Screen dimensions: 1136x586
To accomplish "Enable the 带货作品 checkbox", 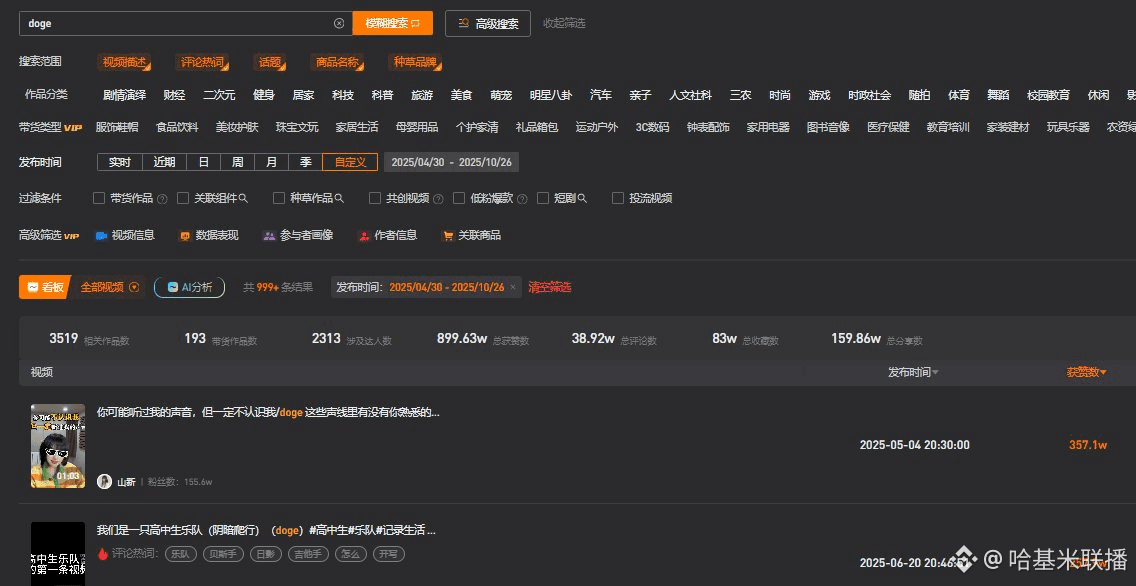I will click(99, 198).
